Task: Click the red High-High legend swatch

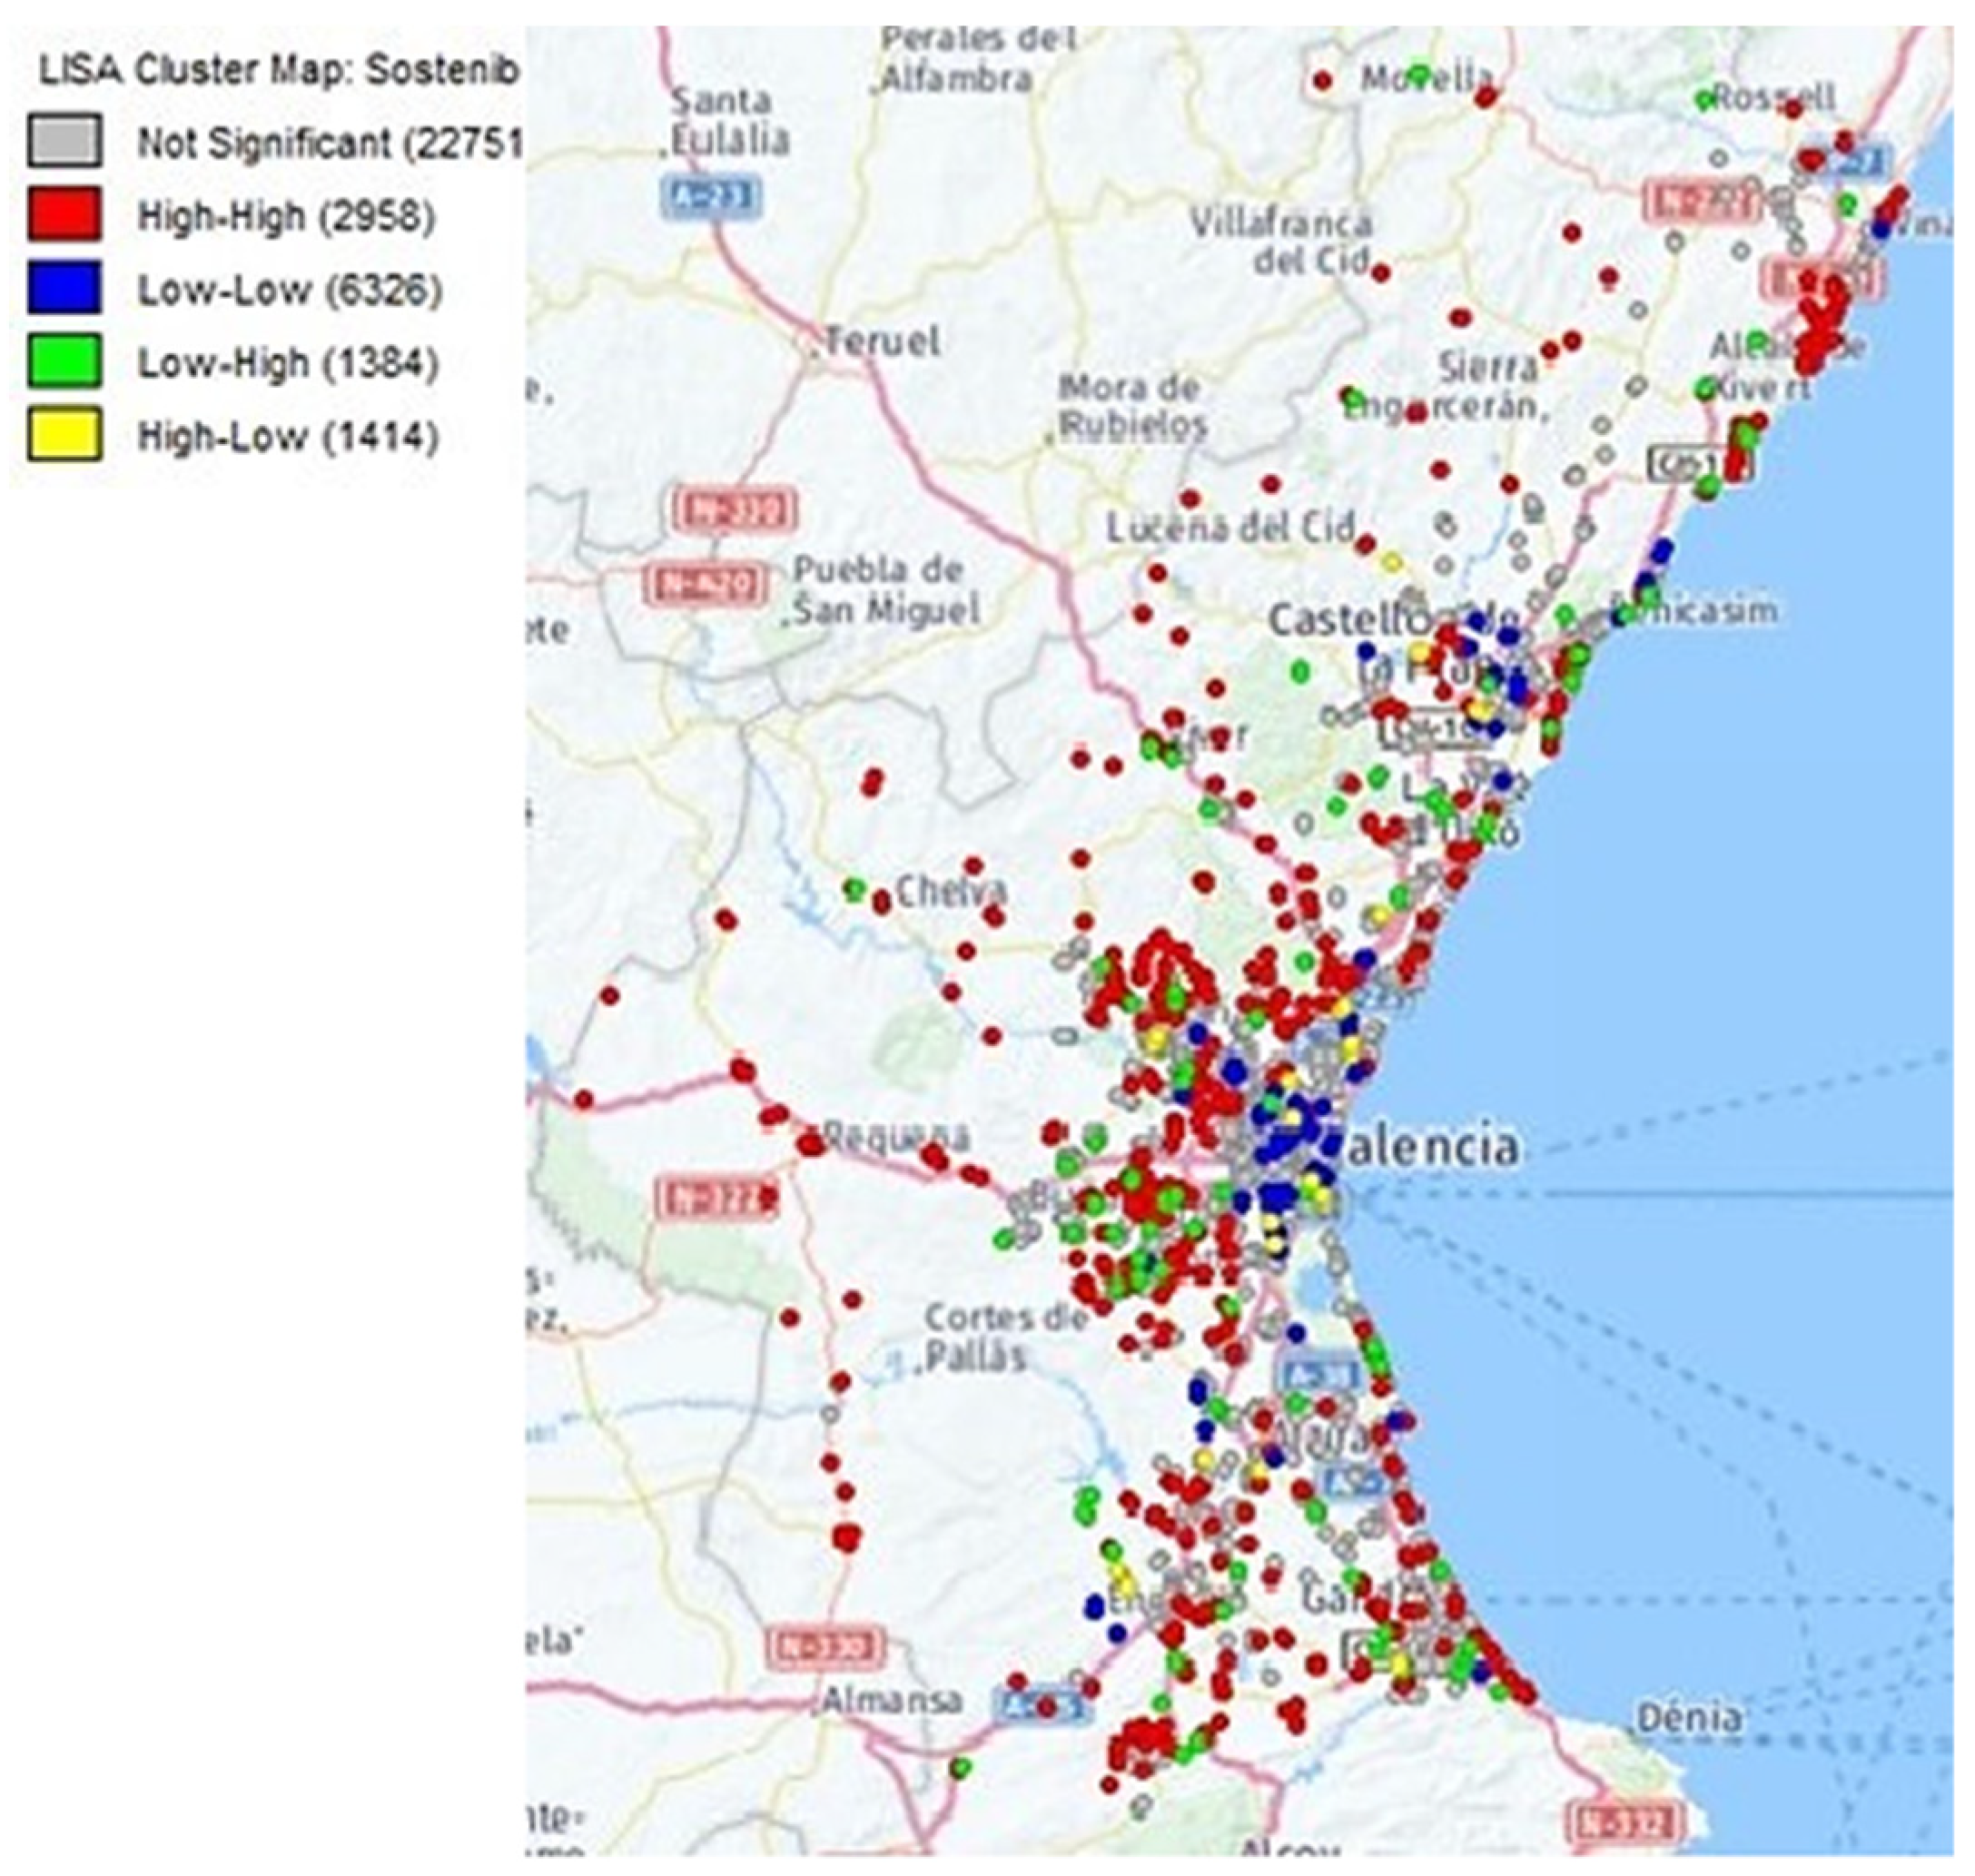Action: tap(64, 215)
